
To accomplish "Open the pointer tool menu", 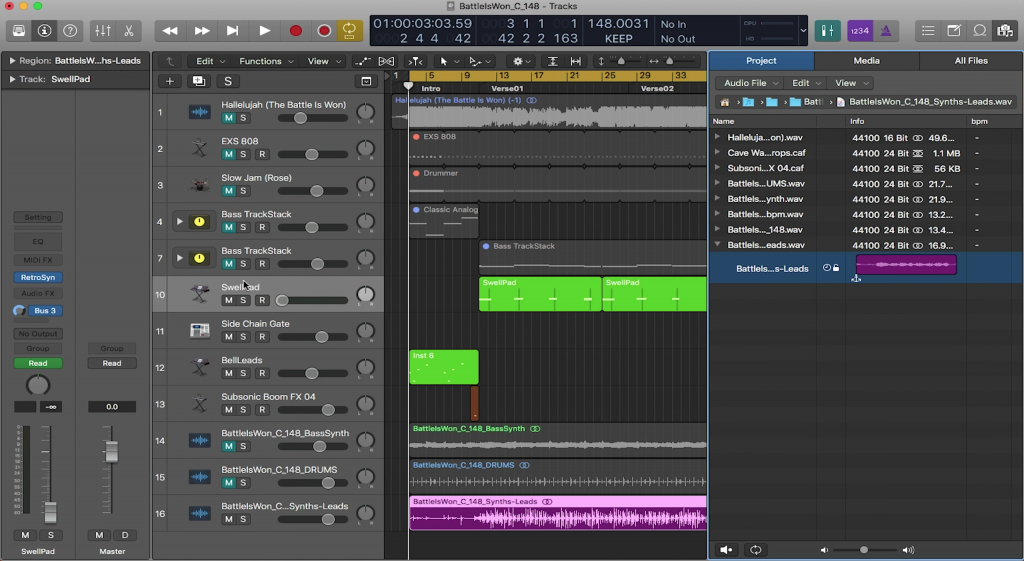I will 448,61.
